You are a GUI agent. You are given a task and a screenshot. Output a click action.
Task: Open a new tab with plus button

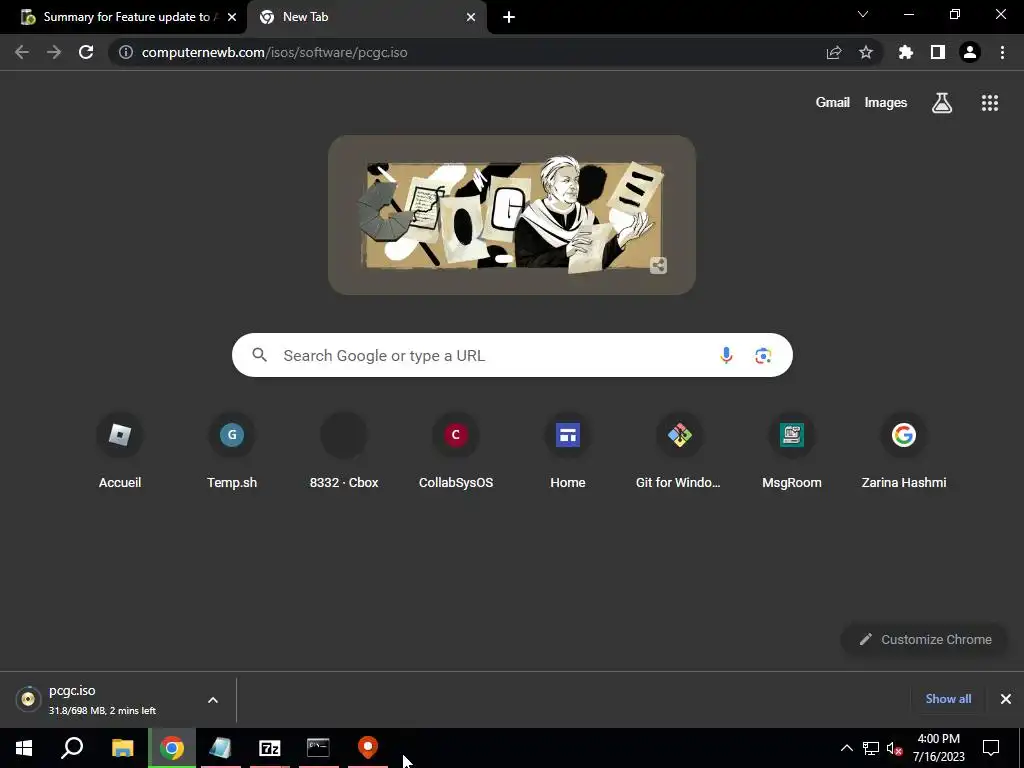point(509,17)
